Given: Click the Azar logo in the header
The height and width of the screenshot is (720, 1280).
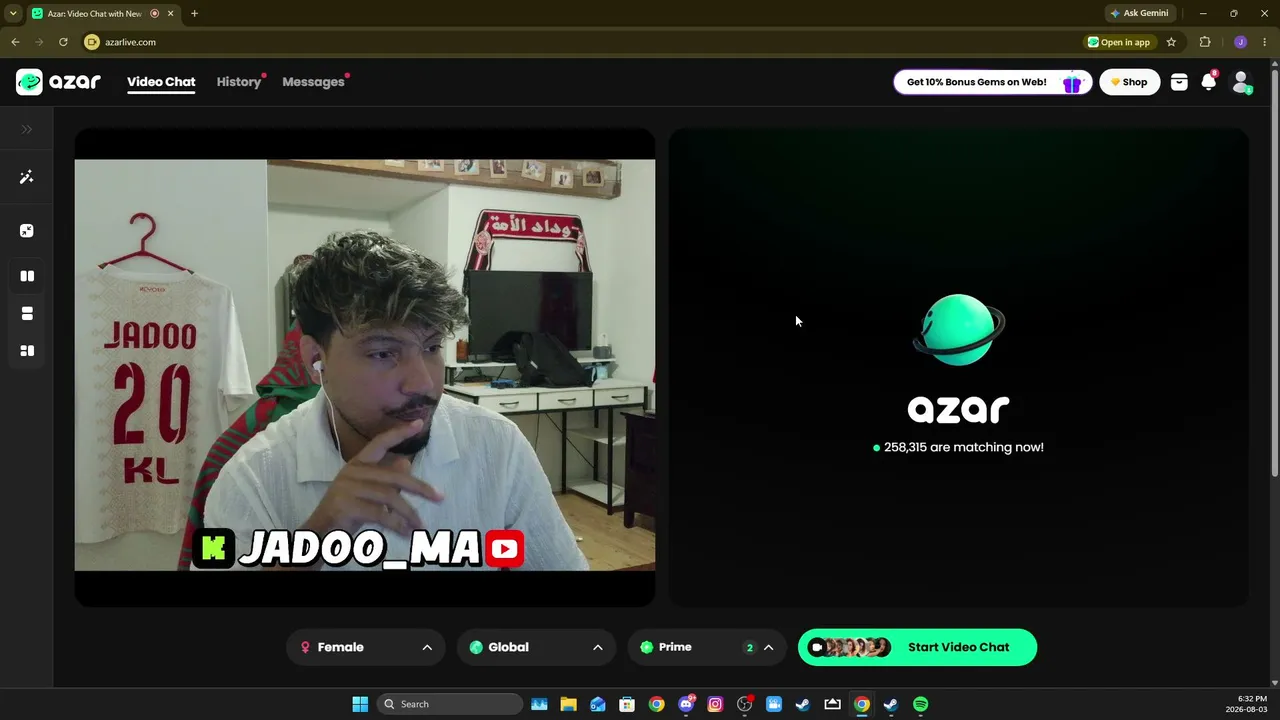Looking at the screenshot, I should tap(58, 82).
